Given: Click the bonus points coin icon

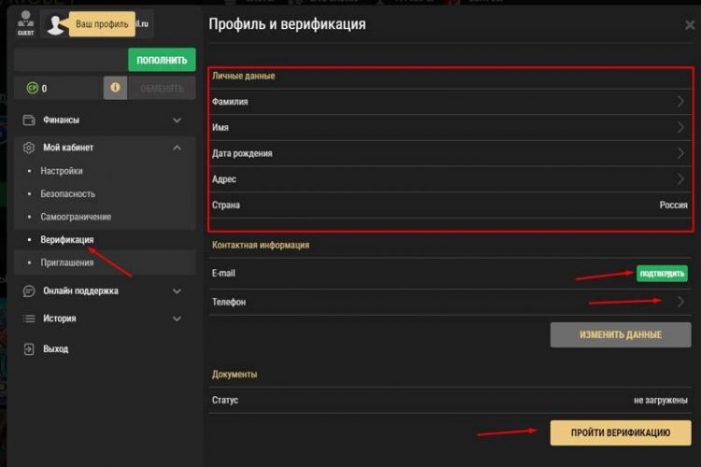Looking at the screenshot, I should 32,88.
